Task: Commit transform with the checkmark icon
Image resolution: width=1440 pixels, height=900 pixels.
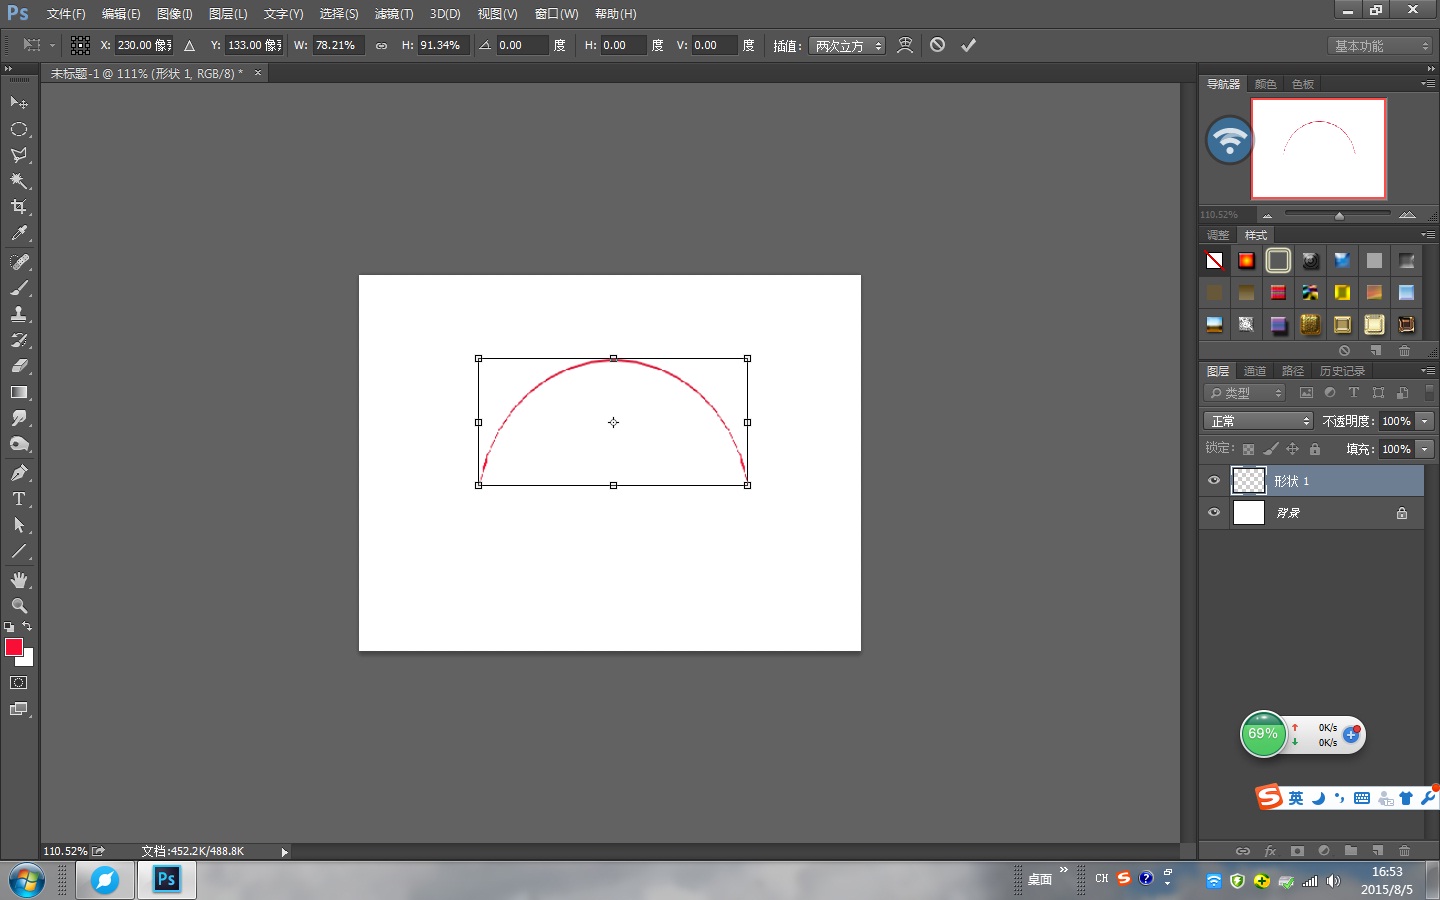Action: pos(968,45)
